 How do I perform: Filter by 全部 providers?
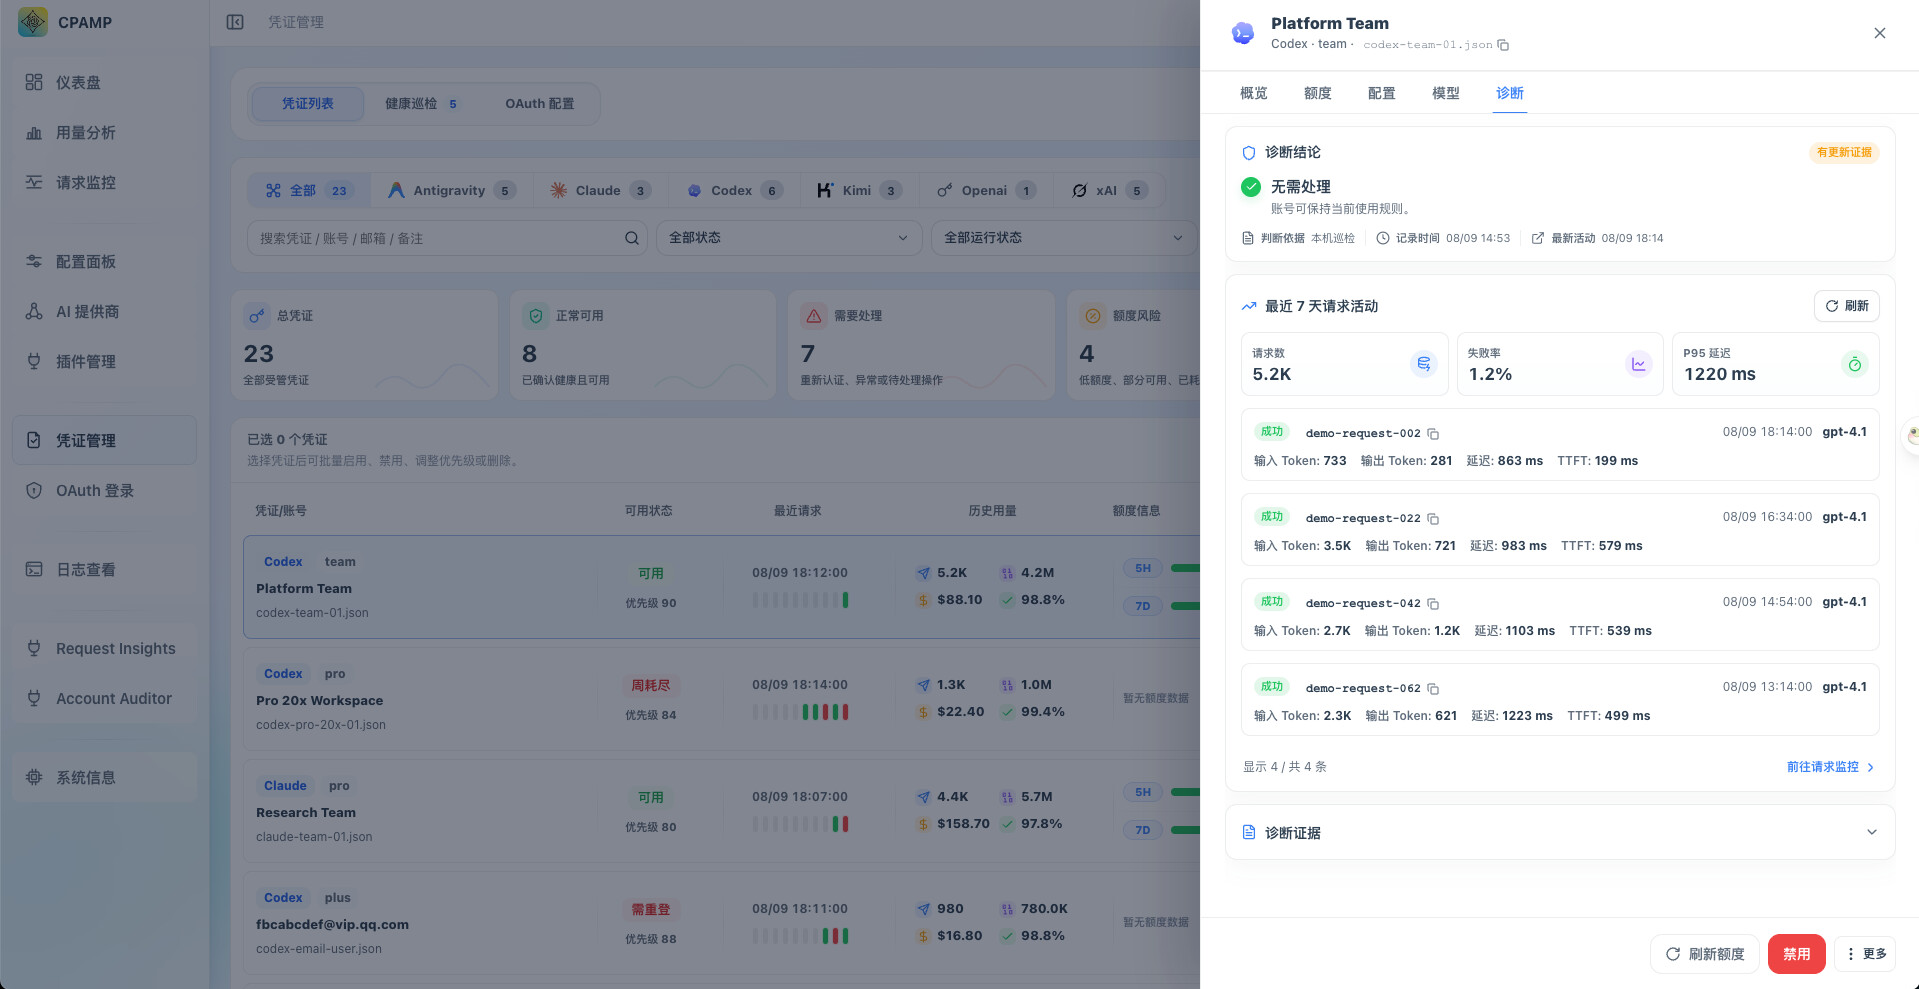pyautogui.click(x=308, y=190)
